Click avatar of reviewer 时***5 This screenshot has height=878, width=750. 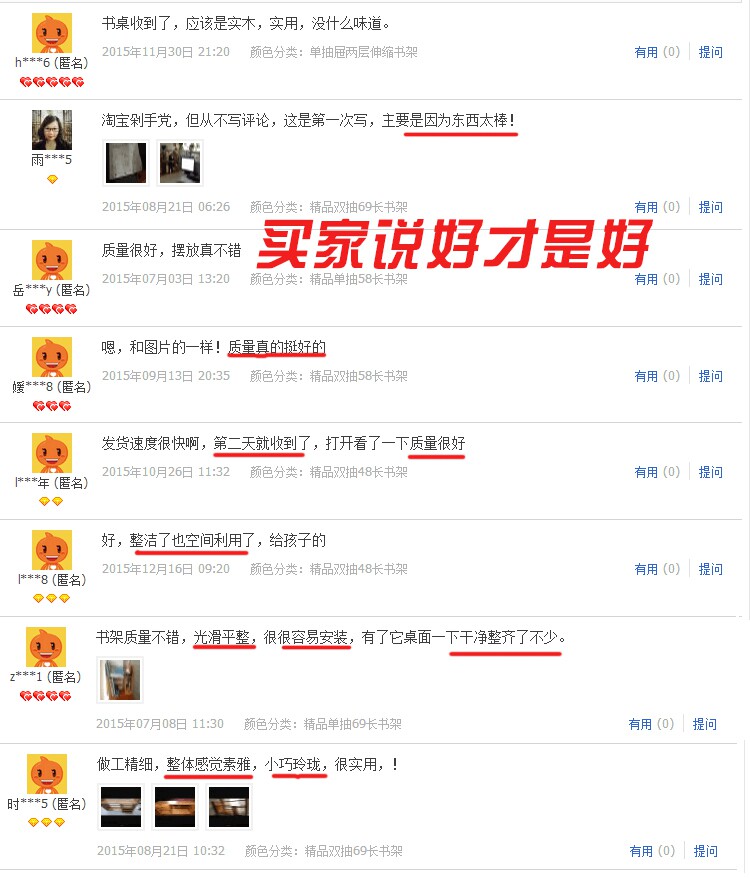coord(47,774)
